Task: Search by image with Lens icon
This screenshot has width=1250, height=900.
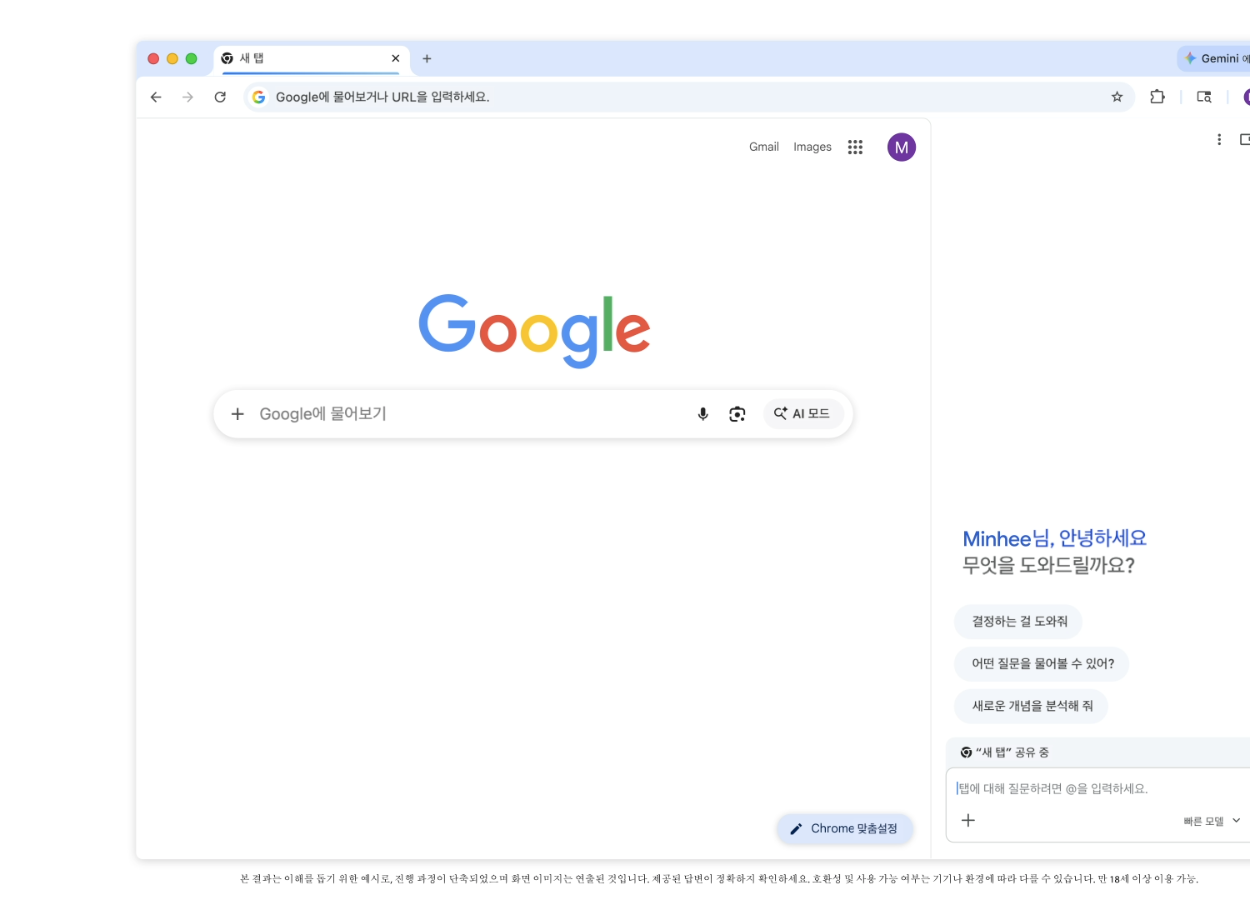Action: 737,414
